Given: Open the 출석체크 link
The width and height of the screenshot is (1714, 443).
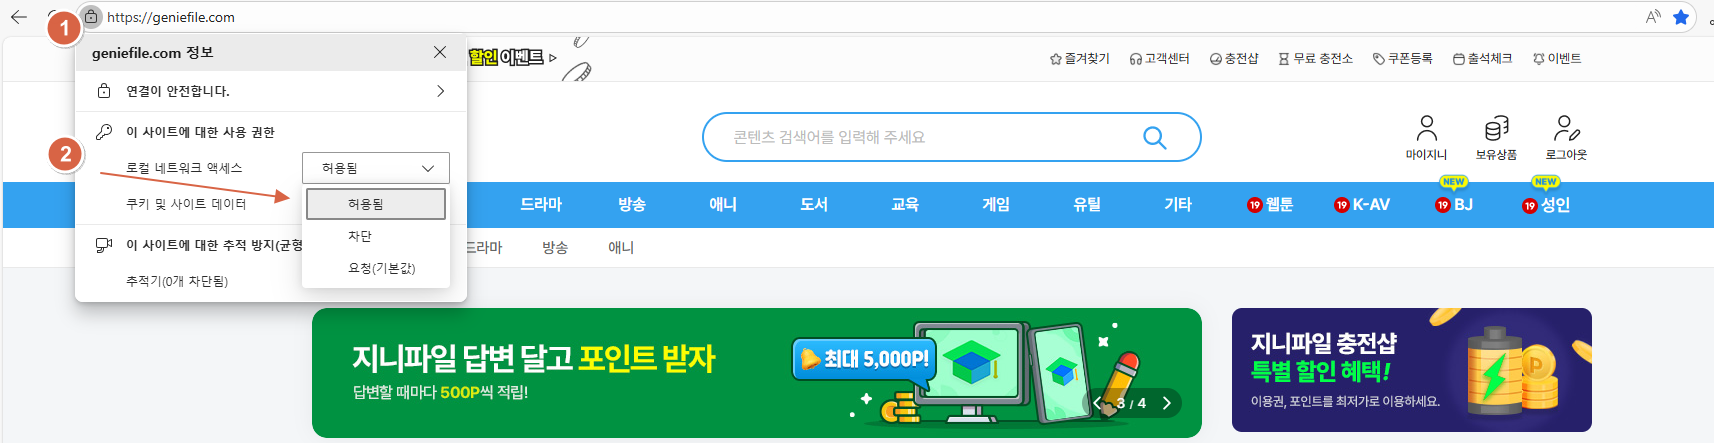Looking at the screenshot, I should click(x=1482, y=59).
